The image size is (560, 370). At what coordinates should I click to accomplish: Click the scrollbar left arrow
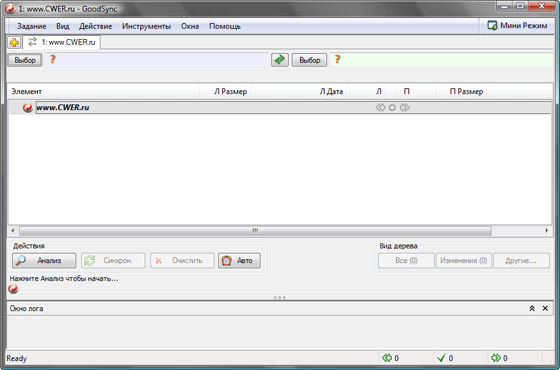tap(13, 231)
